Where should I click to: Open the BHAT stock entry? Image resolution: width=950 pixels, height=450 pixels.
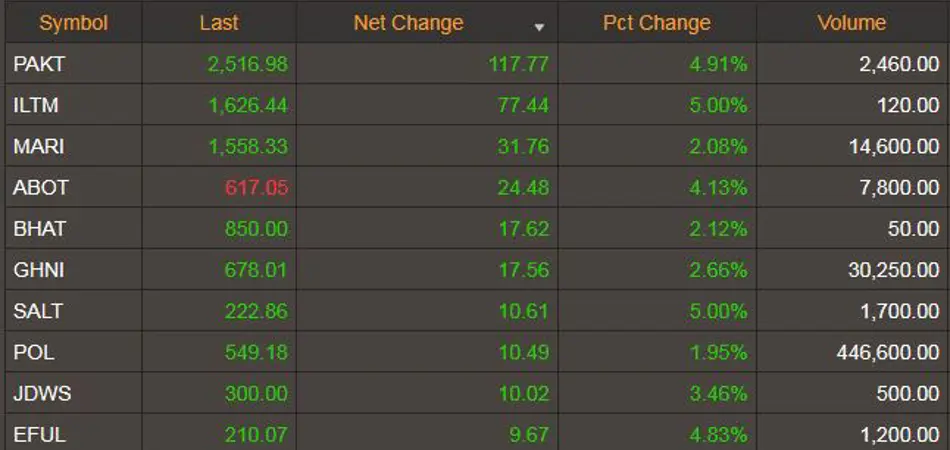click(39, 228)
